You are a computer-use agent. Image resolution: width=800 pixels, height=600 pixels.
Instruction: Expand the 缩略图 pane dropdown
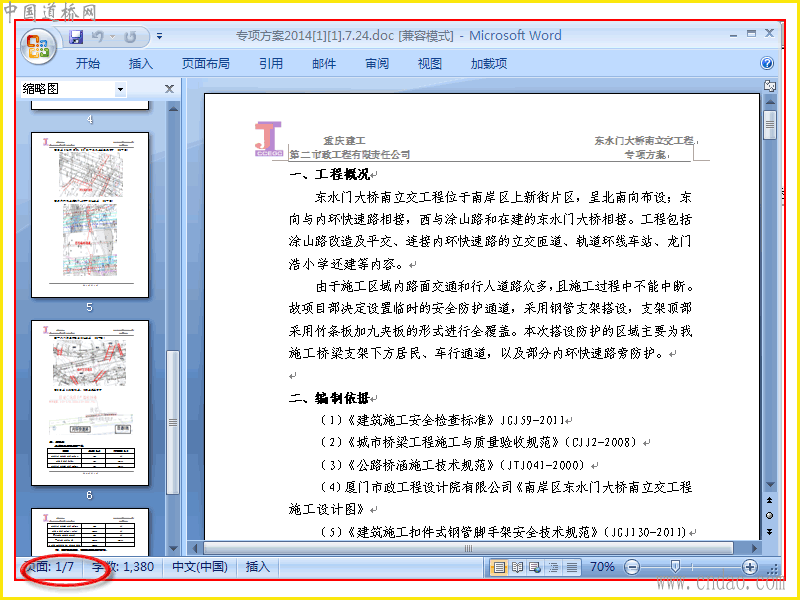click(x=120, y=89)
